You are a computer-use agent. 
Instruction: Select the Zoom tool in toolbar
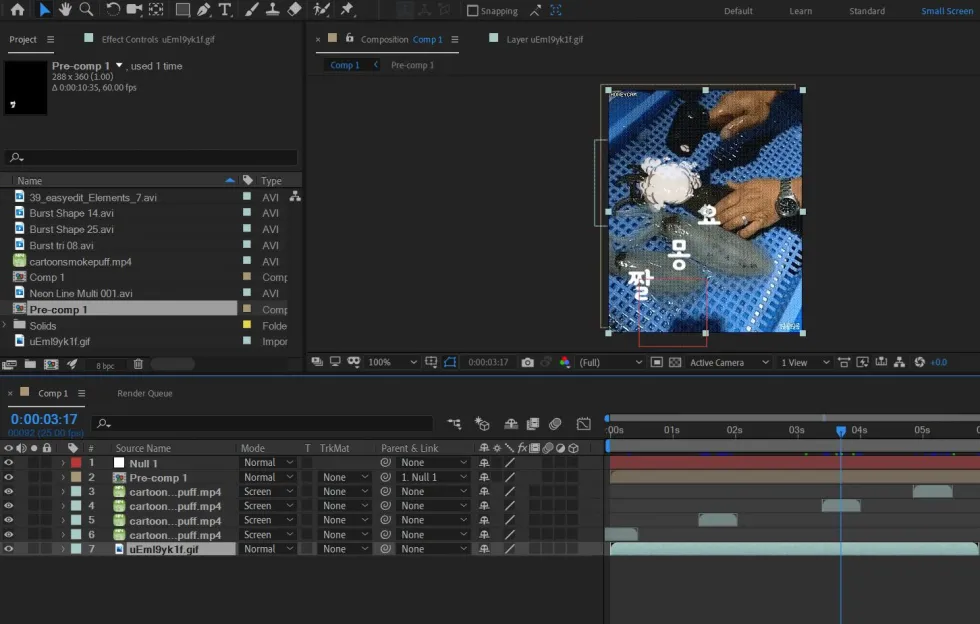coord(86,9)
